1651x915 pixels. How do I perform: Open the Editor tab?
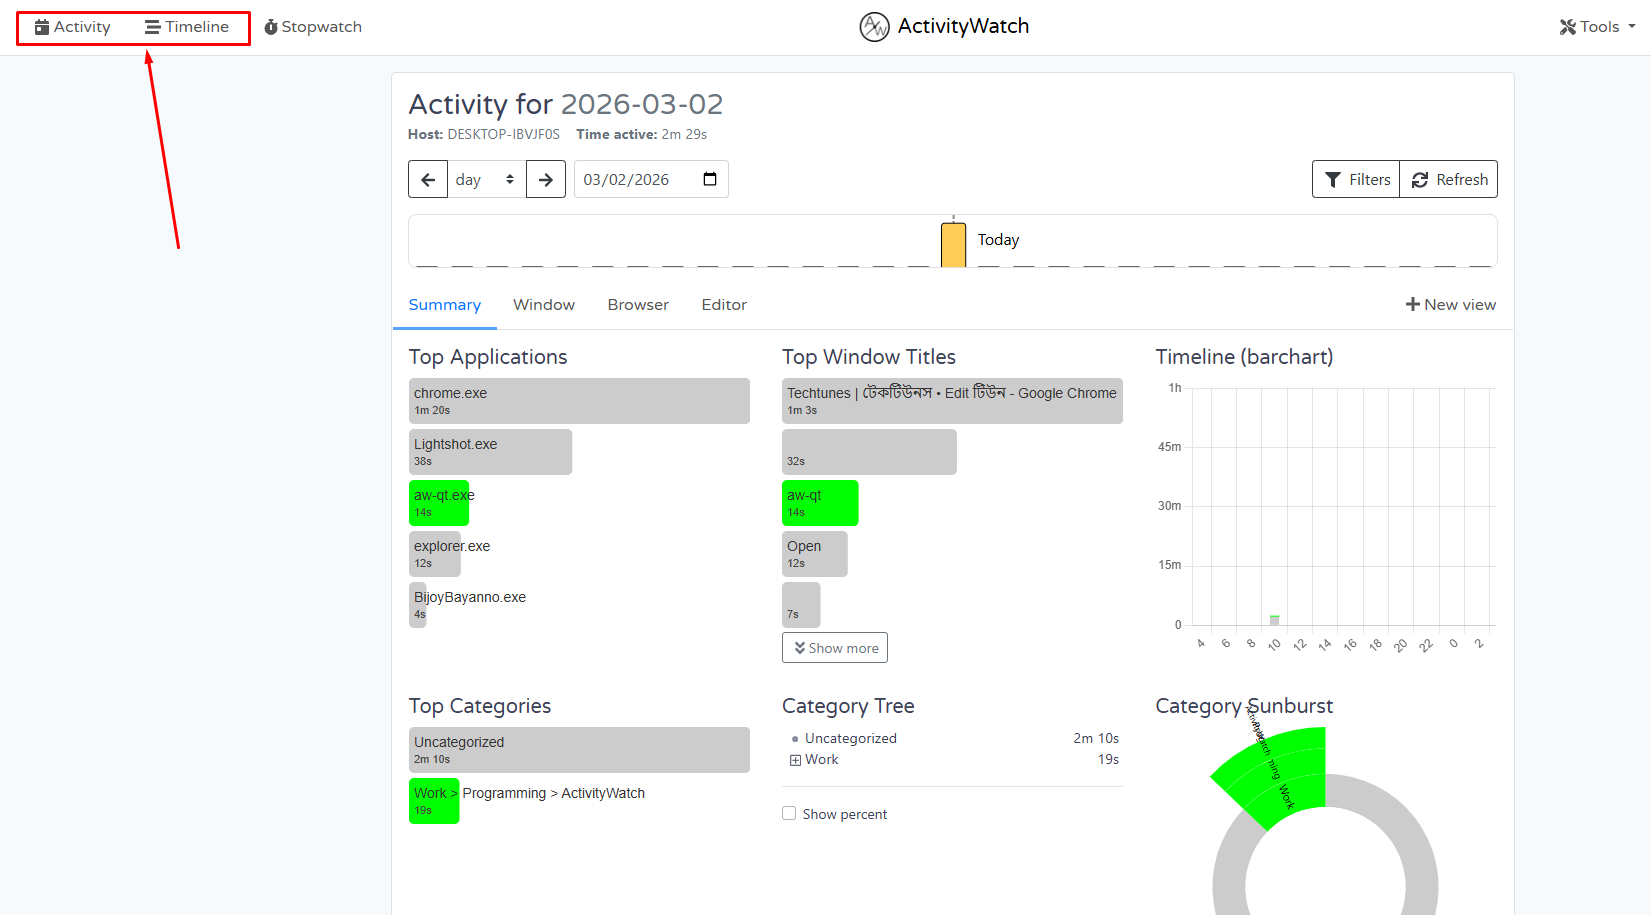(724, 305)
